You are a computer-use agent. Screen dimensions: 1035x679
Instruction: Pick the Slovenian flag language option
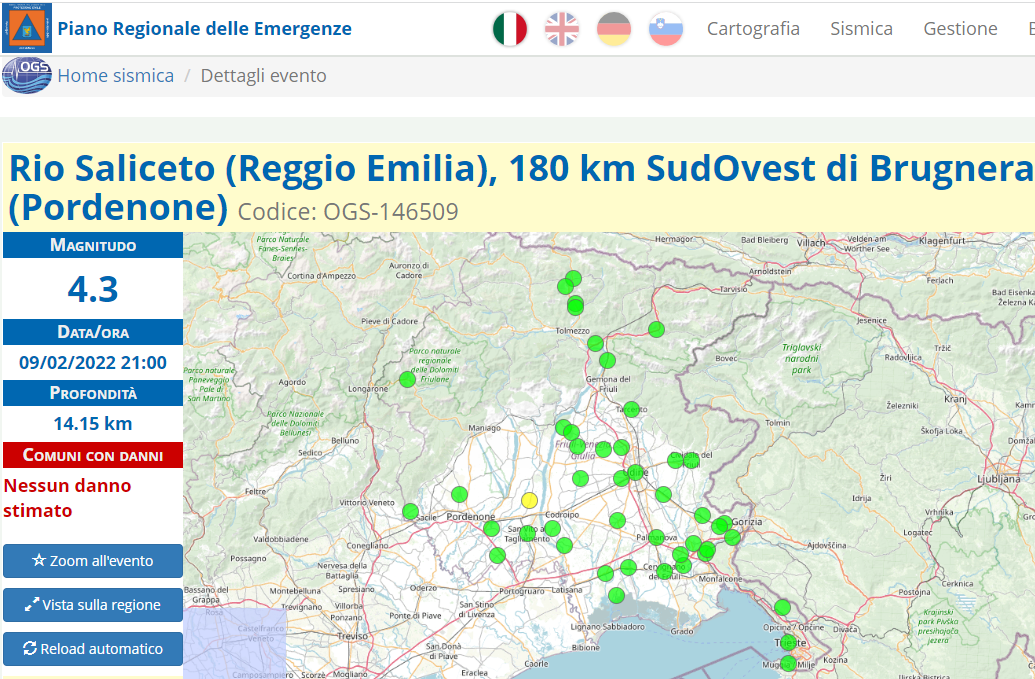click(665, 29)
